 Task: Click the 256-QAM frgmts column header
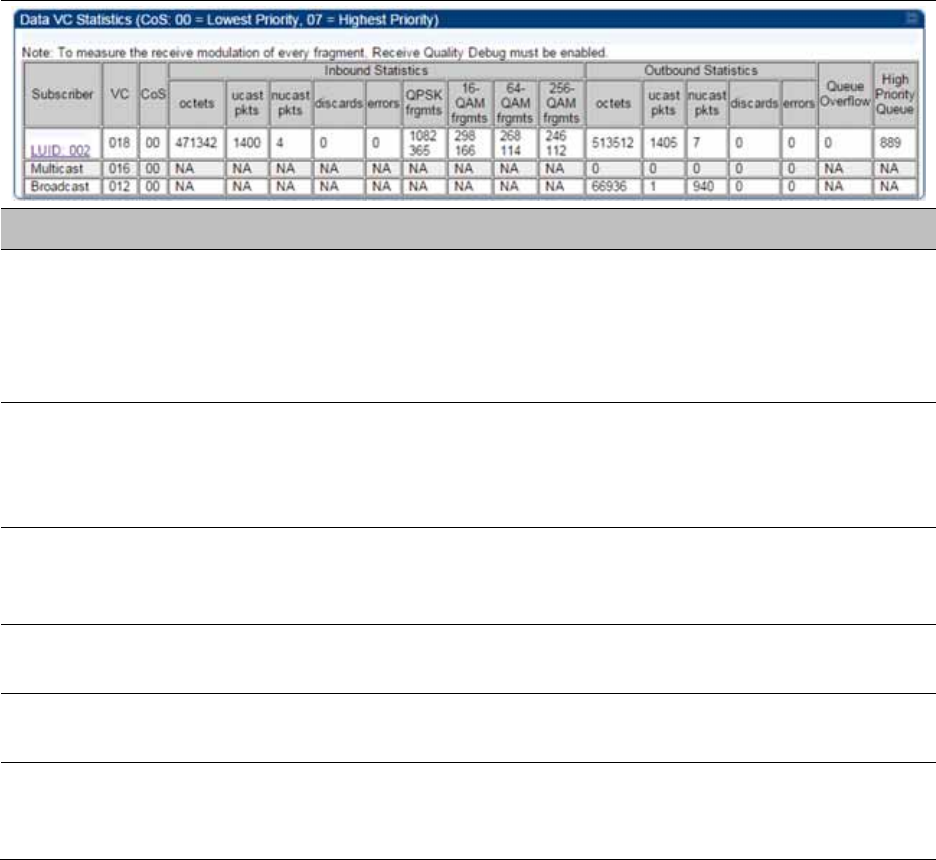pyautogui.click(x=561, y=103)
